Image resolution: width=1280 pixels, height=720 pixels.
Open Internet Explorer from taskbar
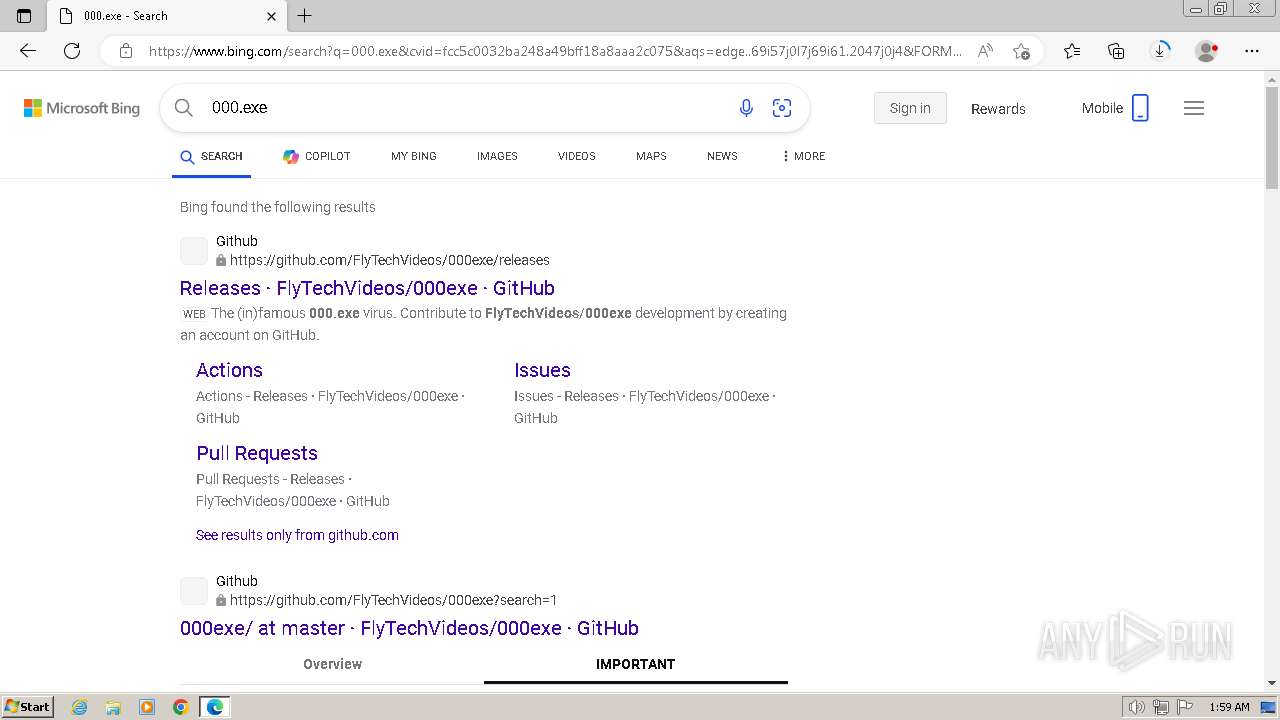tap(80, 707)
